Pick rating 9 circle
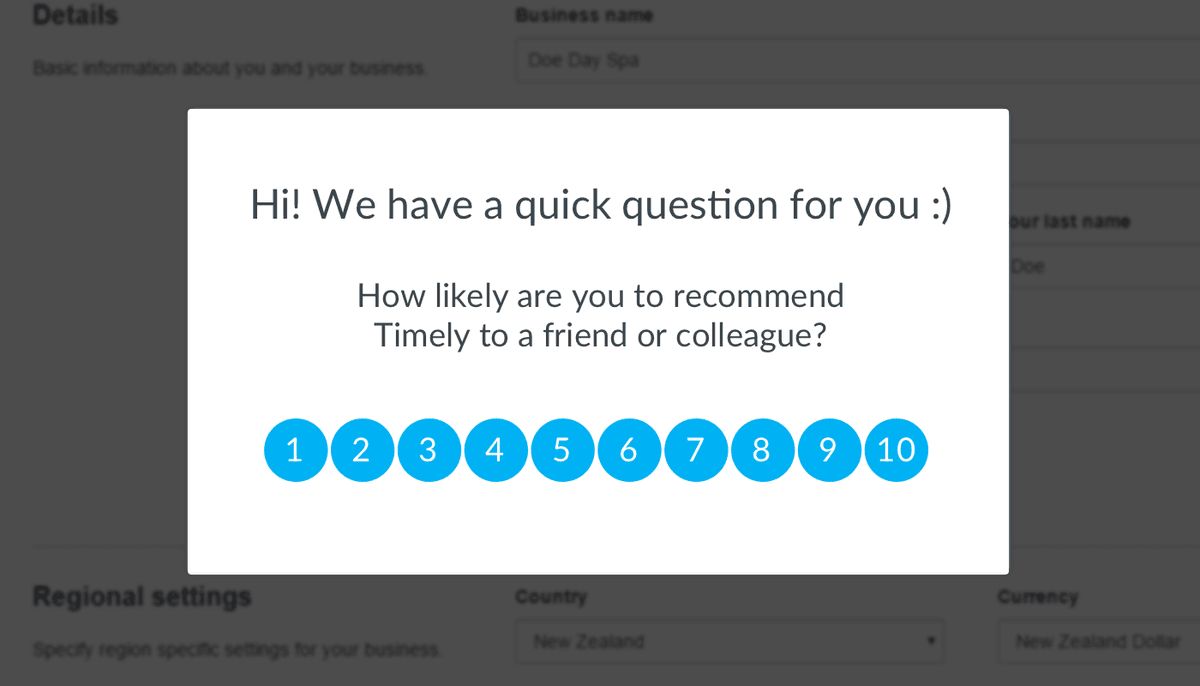 [829, 450]
